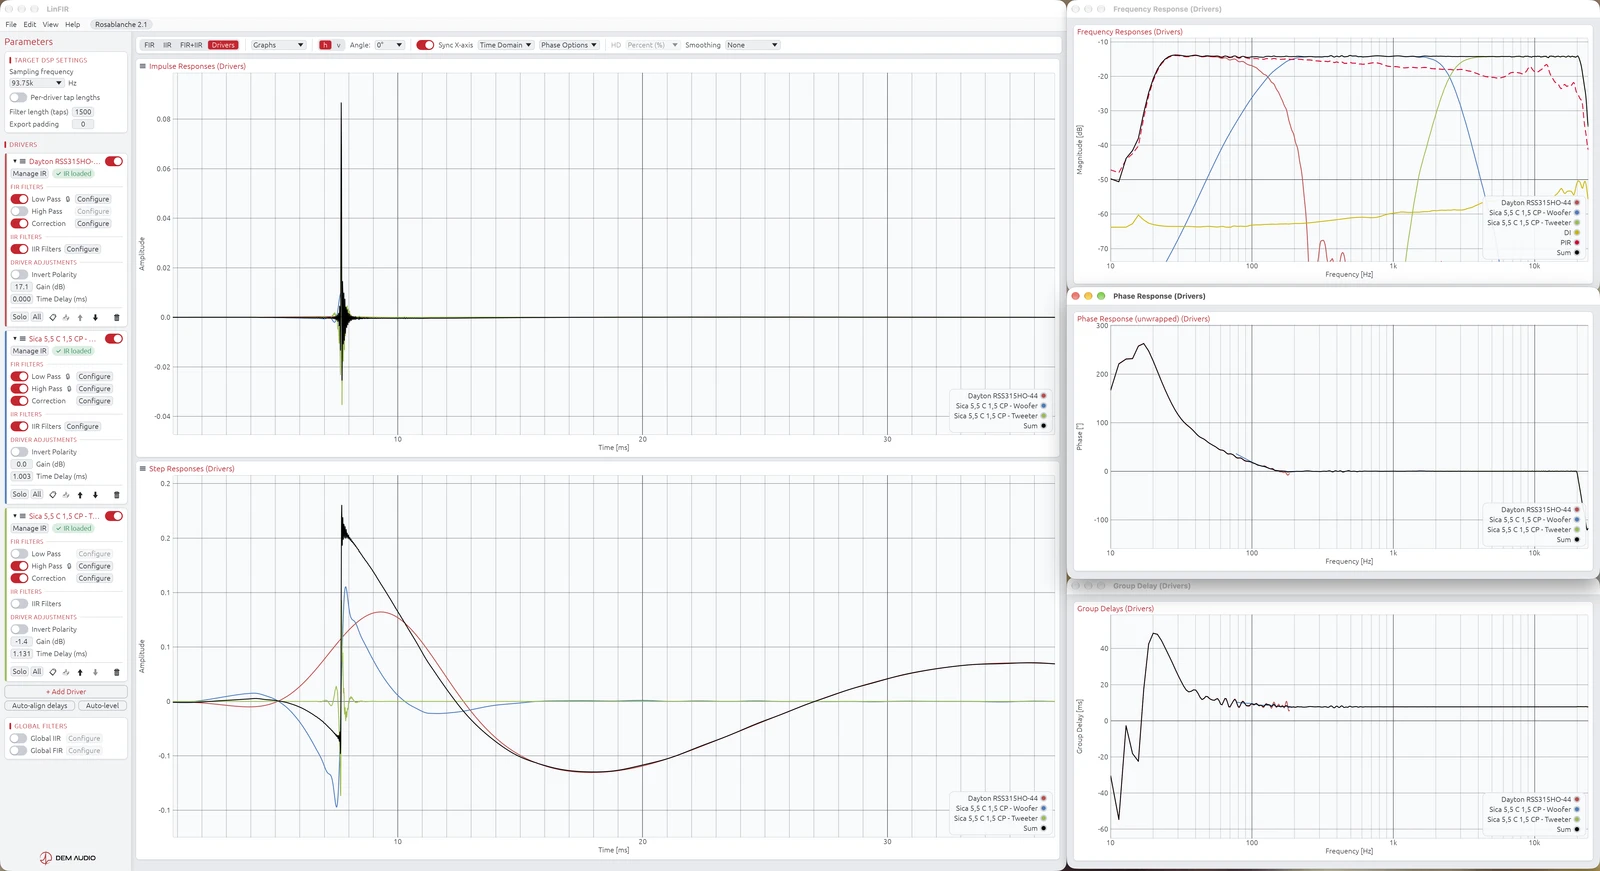Disable the Dayton RSS315HO driver toggle
This screenshot has width=1600, height=871.
tap(114, 161)
